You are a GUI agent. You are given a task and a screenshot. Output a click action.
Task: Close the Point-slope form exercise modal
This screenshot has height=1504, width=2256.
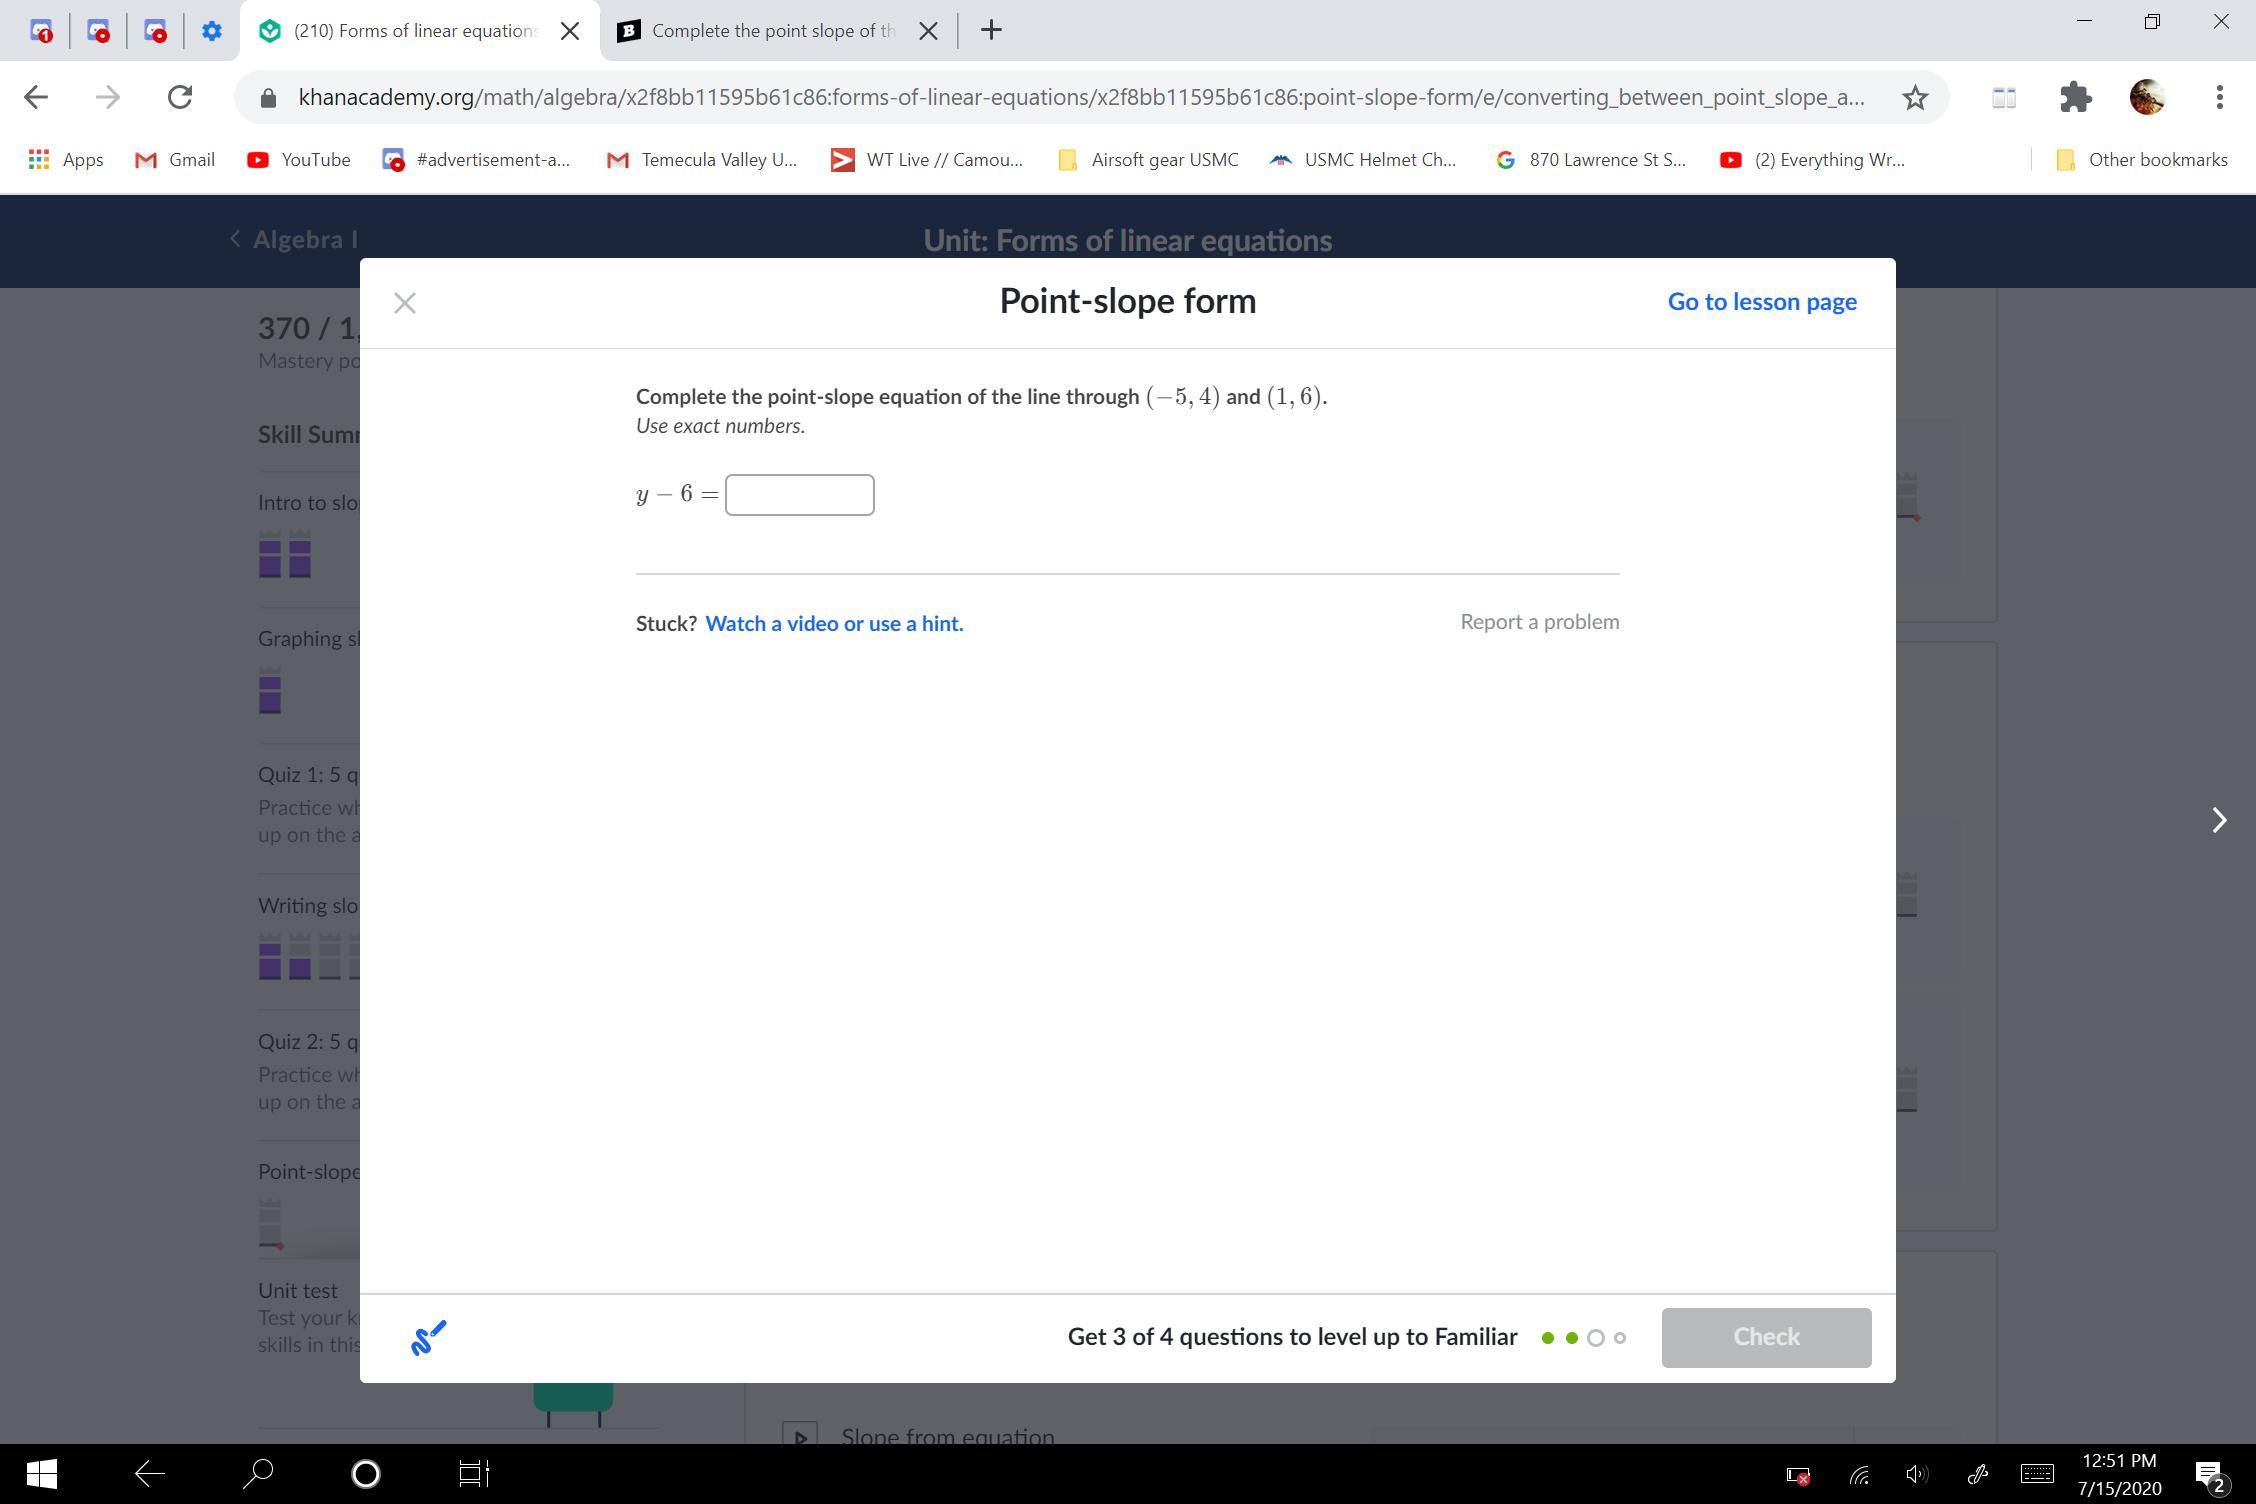pyautogui.click(x=404, y=303)
